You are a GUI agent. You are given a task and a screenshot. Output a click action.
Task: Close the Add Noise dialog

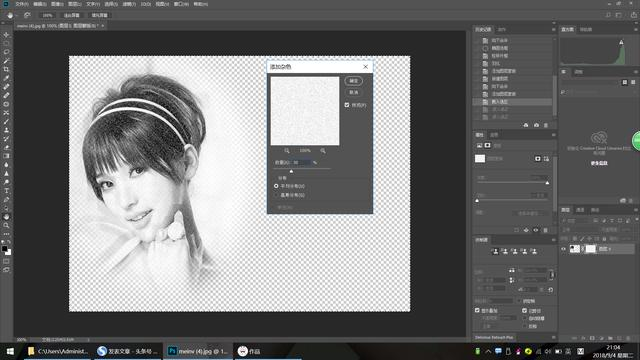(x=365, y=67)
